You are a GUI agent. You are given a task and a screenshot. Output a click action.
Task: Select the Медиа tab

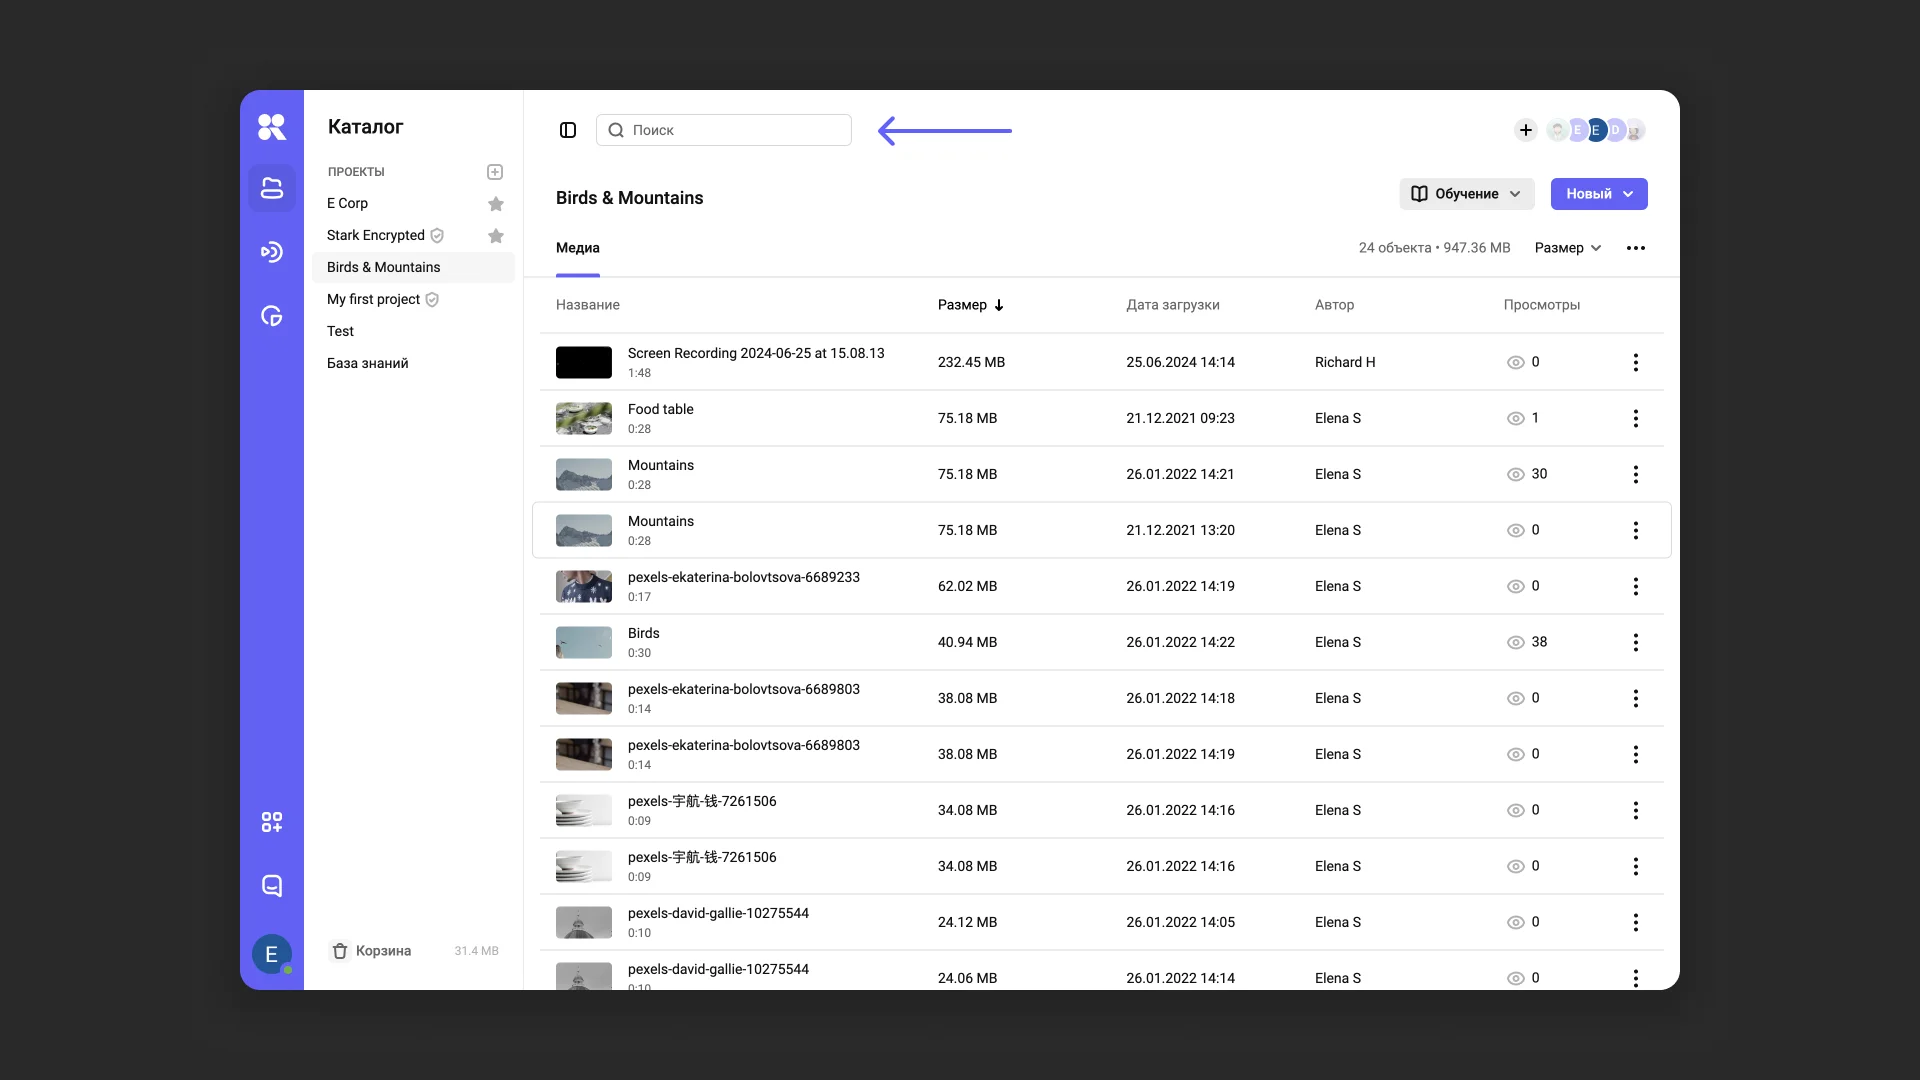pyautogui.click(x=578, y=248)
